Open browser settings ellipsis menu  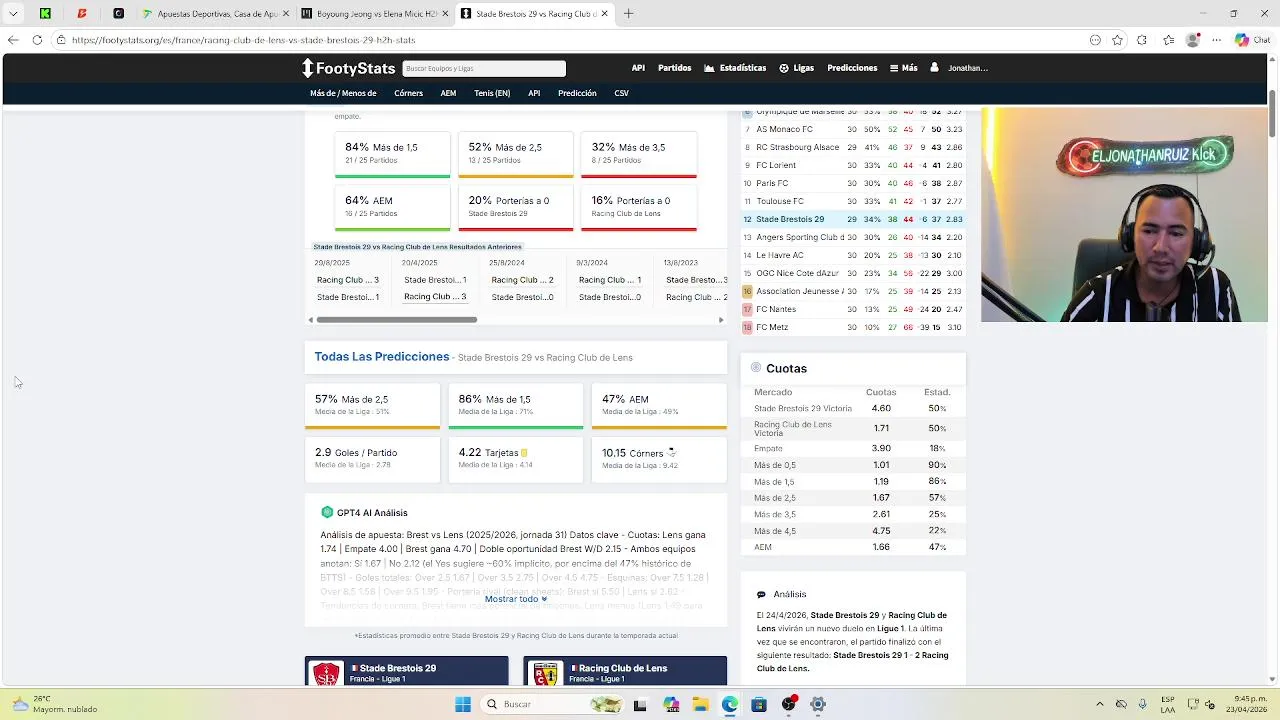pos(1217,40)
